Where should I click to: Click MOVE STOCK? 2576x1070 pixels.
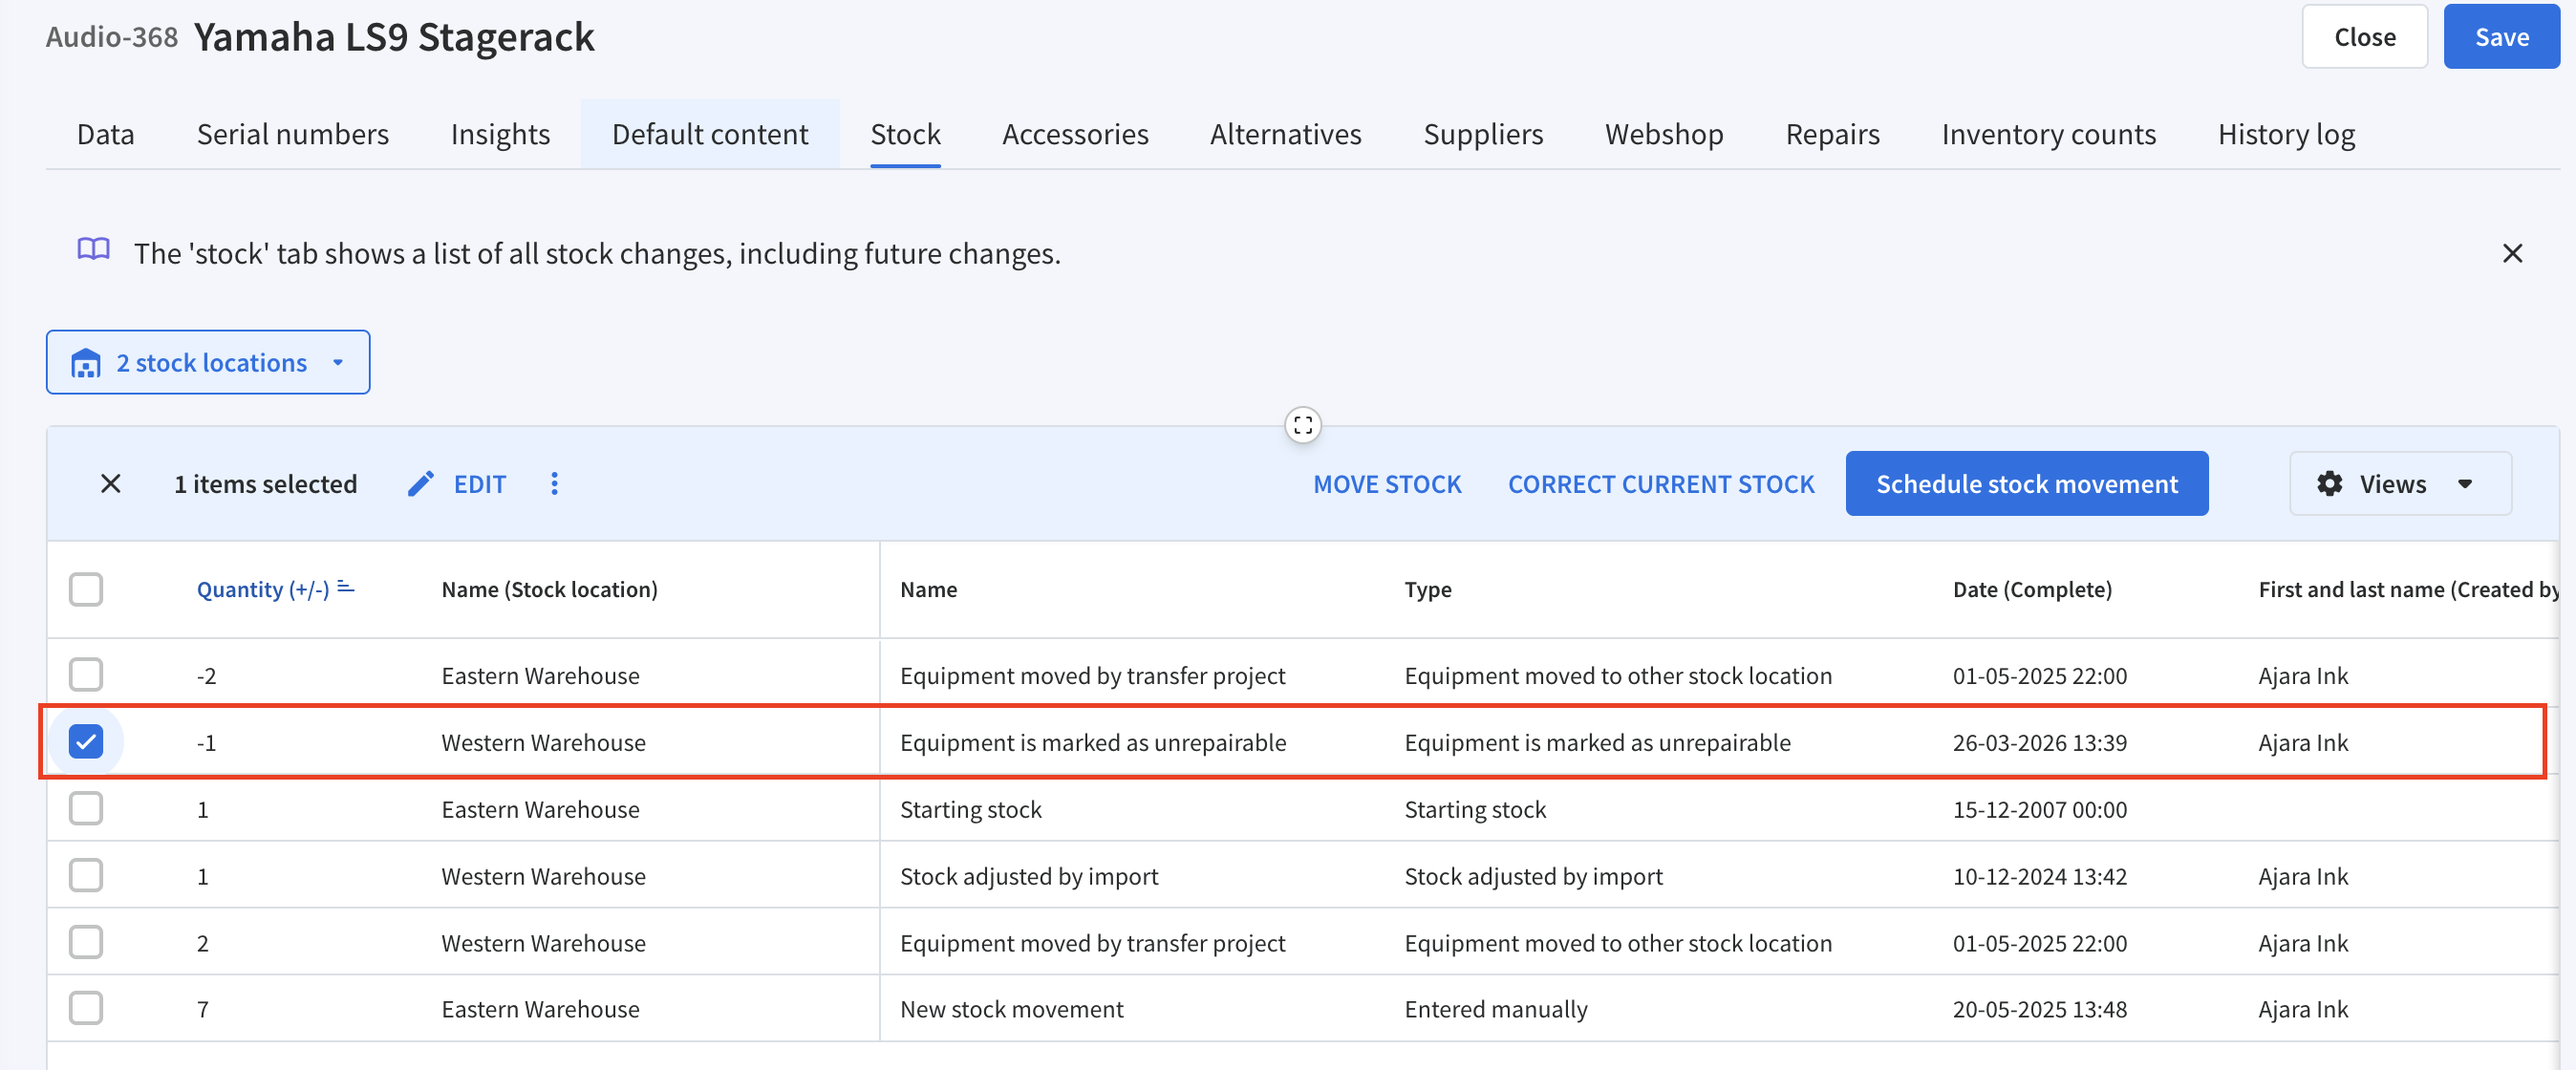coord(1387,484)
